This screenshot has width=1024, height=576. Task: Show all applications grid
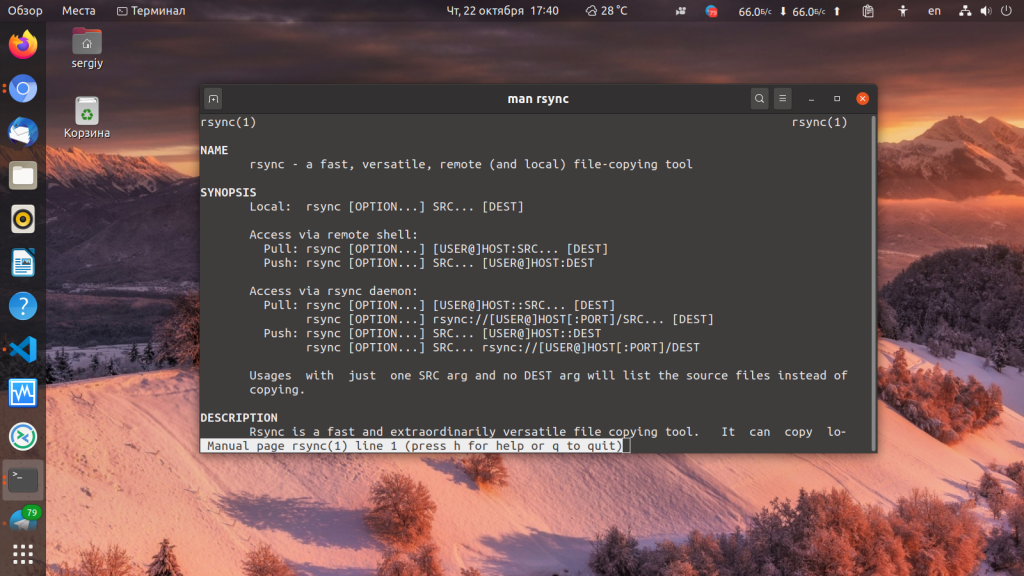(x=23, y=554)
